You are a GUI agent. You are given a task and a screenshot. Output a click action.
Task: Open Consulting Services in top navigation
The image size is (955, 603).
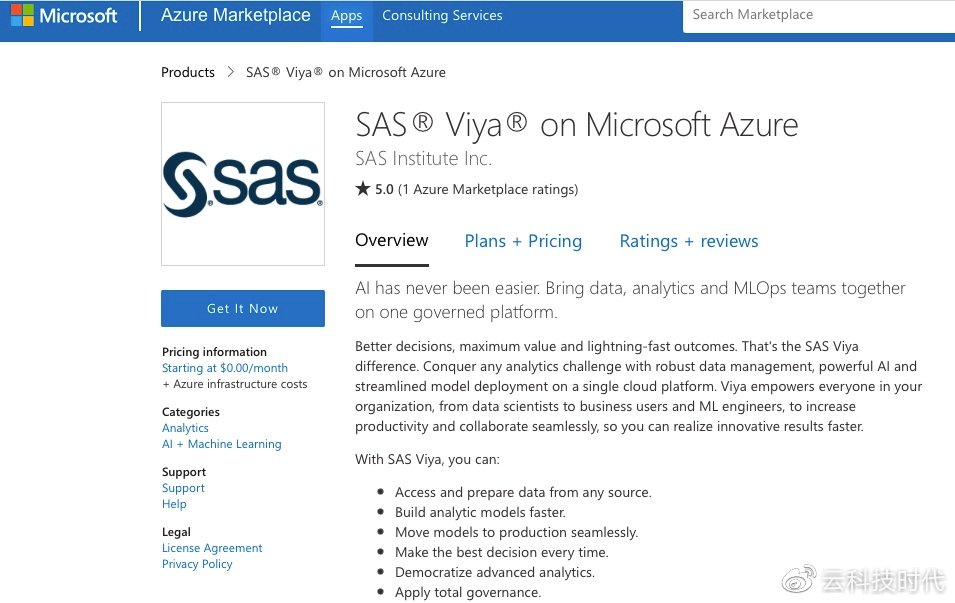[x=442, y=16]
